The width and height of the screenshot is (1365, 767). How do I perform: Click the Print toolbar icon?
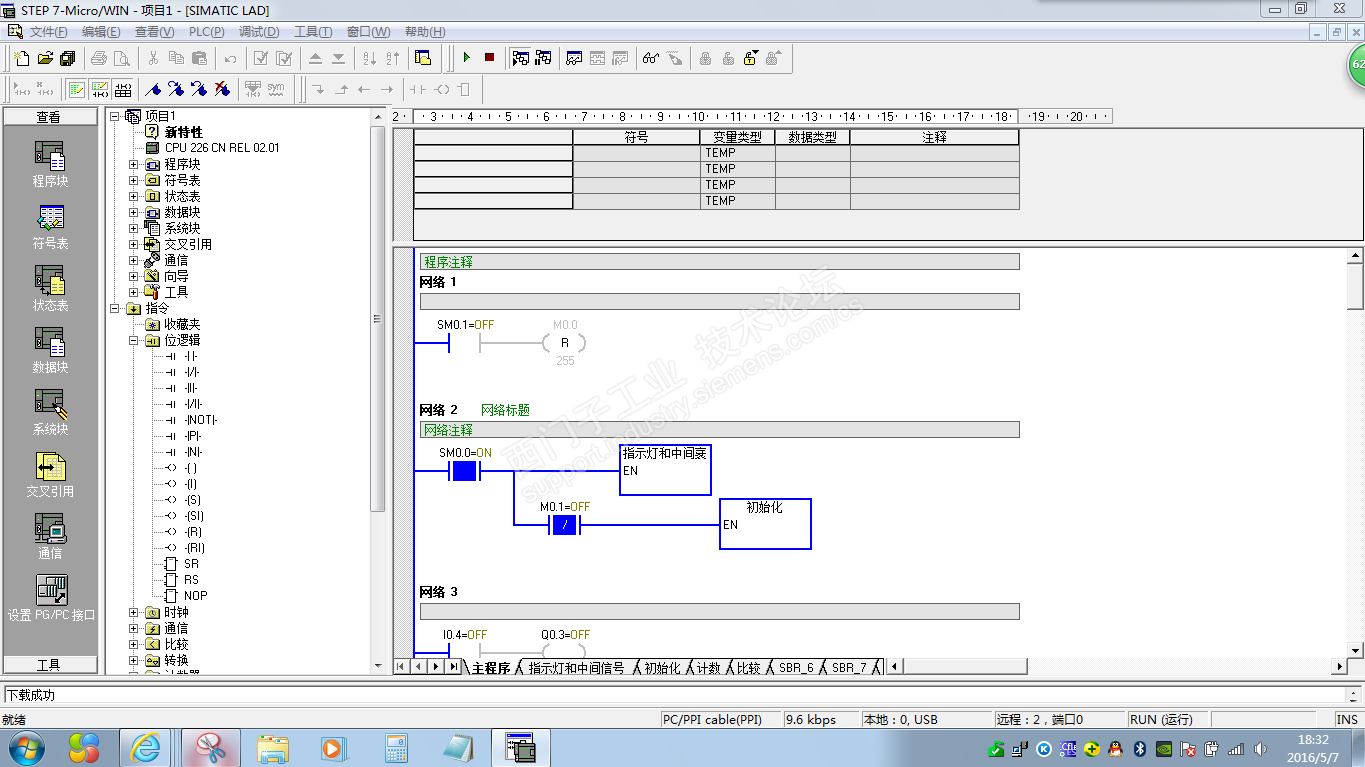click(99, 58)
